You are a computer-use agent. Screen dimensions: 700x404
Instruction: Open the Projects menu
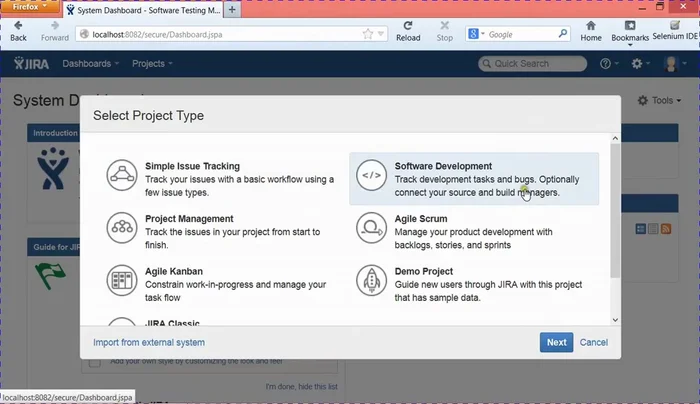(x=152, y=64)
